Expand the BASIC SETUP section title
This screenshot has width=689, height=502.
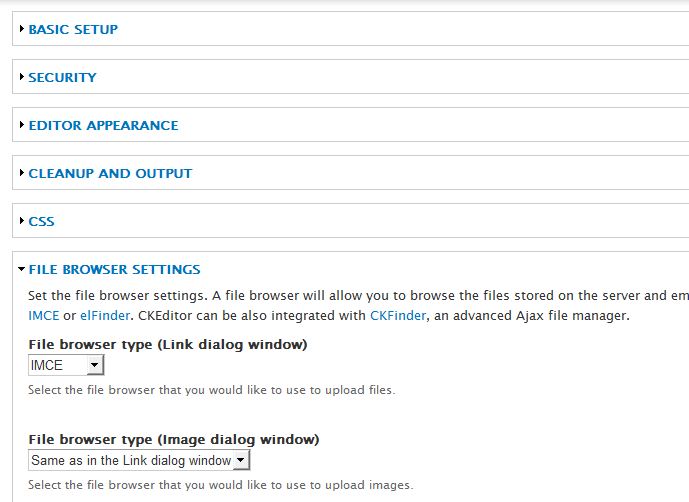pyautogui.click(x=73, y=29)
